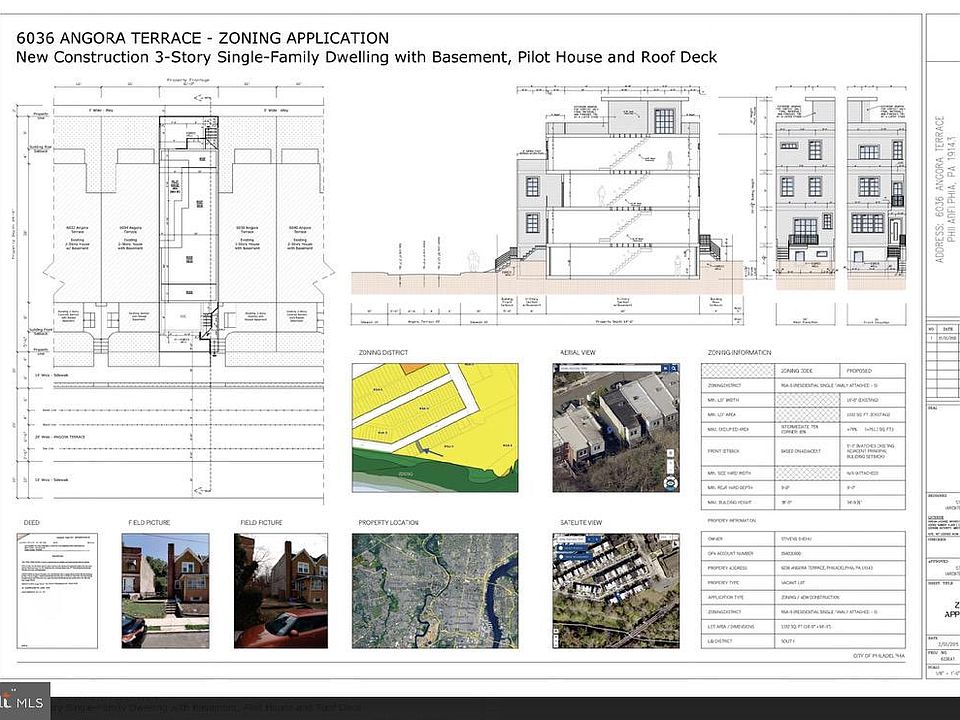960x720 pixels.
Task: Click the address search field in Satellite View
Action: 572,539
